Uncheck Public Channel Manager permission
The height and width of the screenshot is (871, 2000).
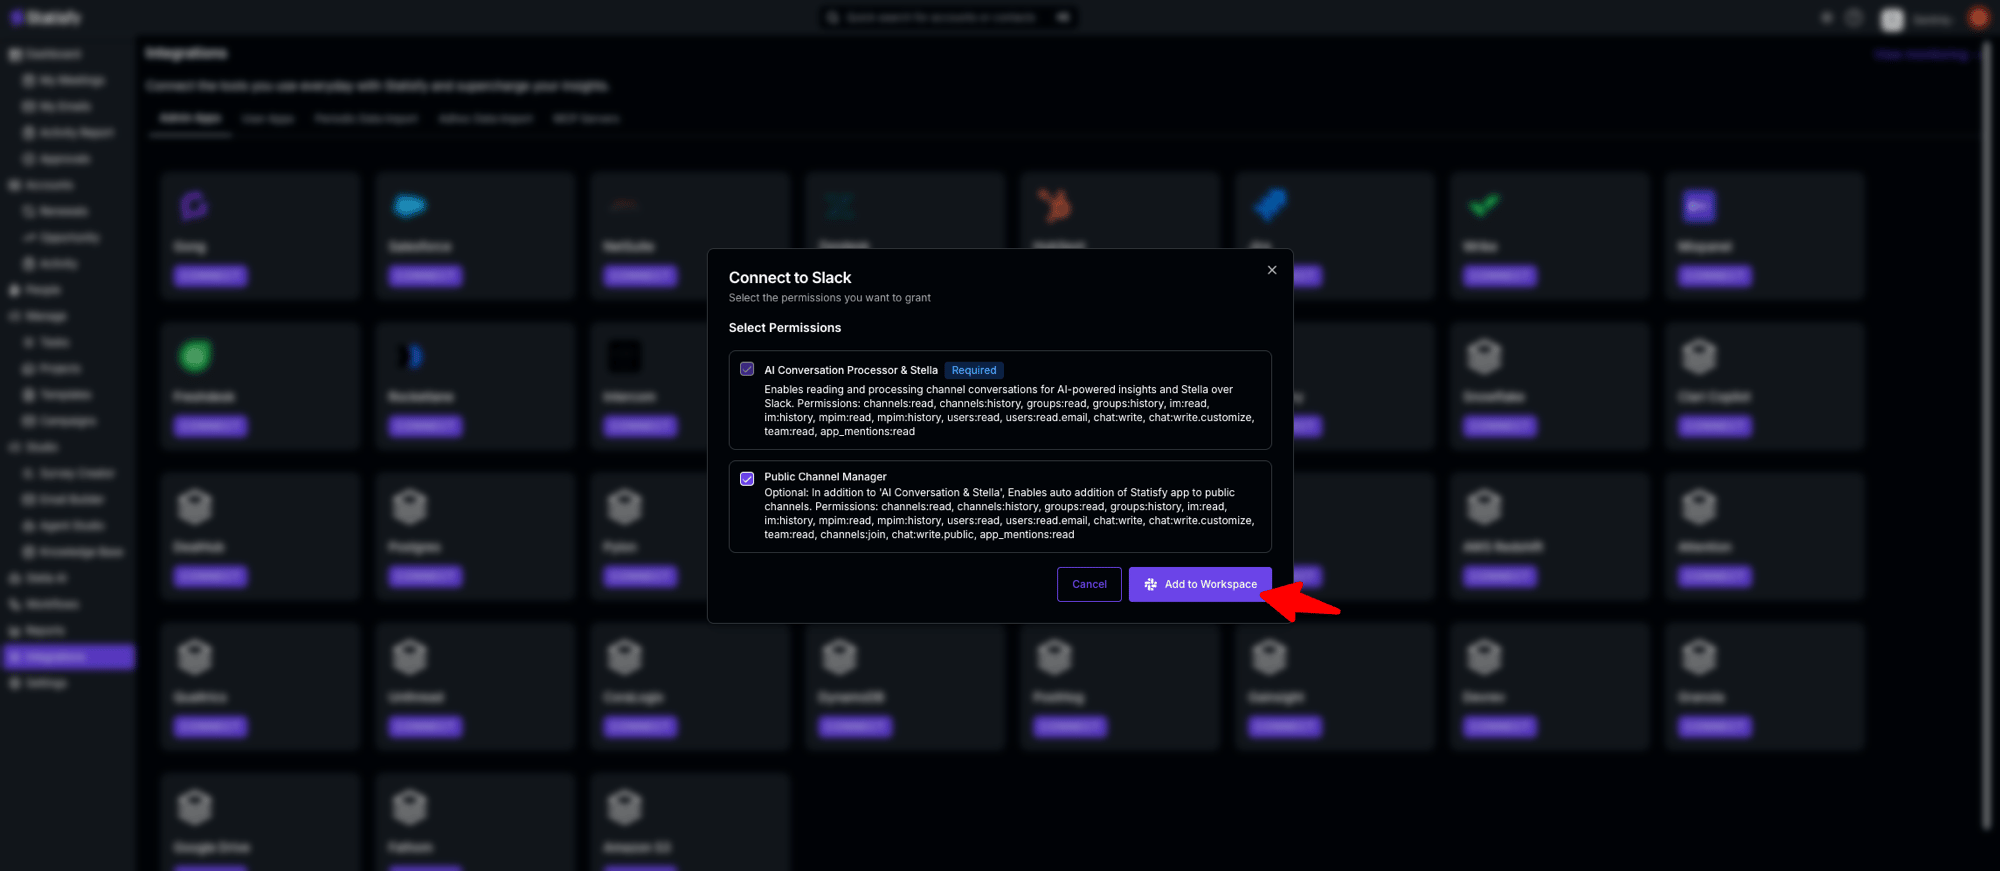point(747,478)
